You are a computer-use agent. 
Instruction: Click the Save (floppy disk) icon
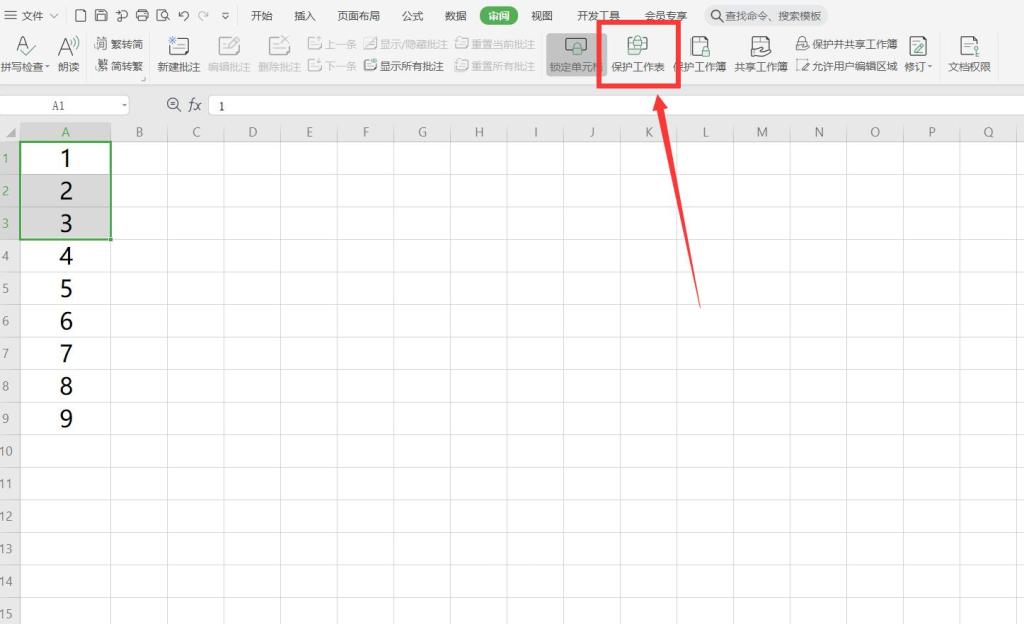tap(101, 15)
